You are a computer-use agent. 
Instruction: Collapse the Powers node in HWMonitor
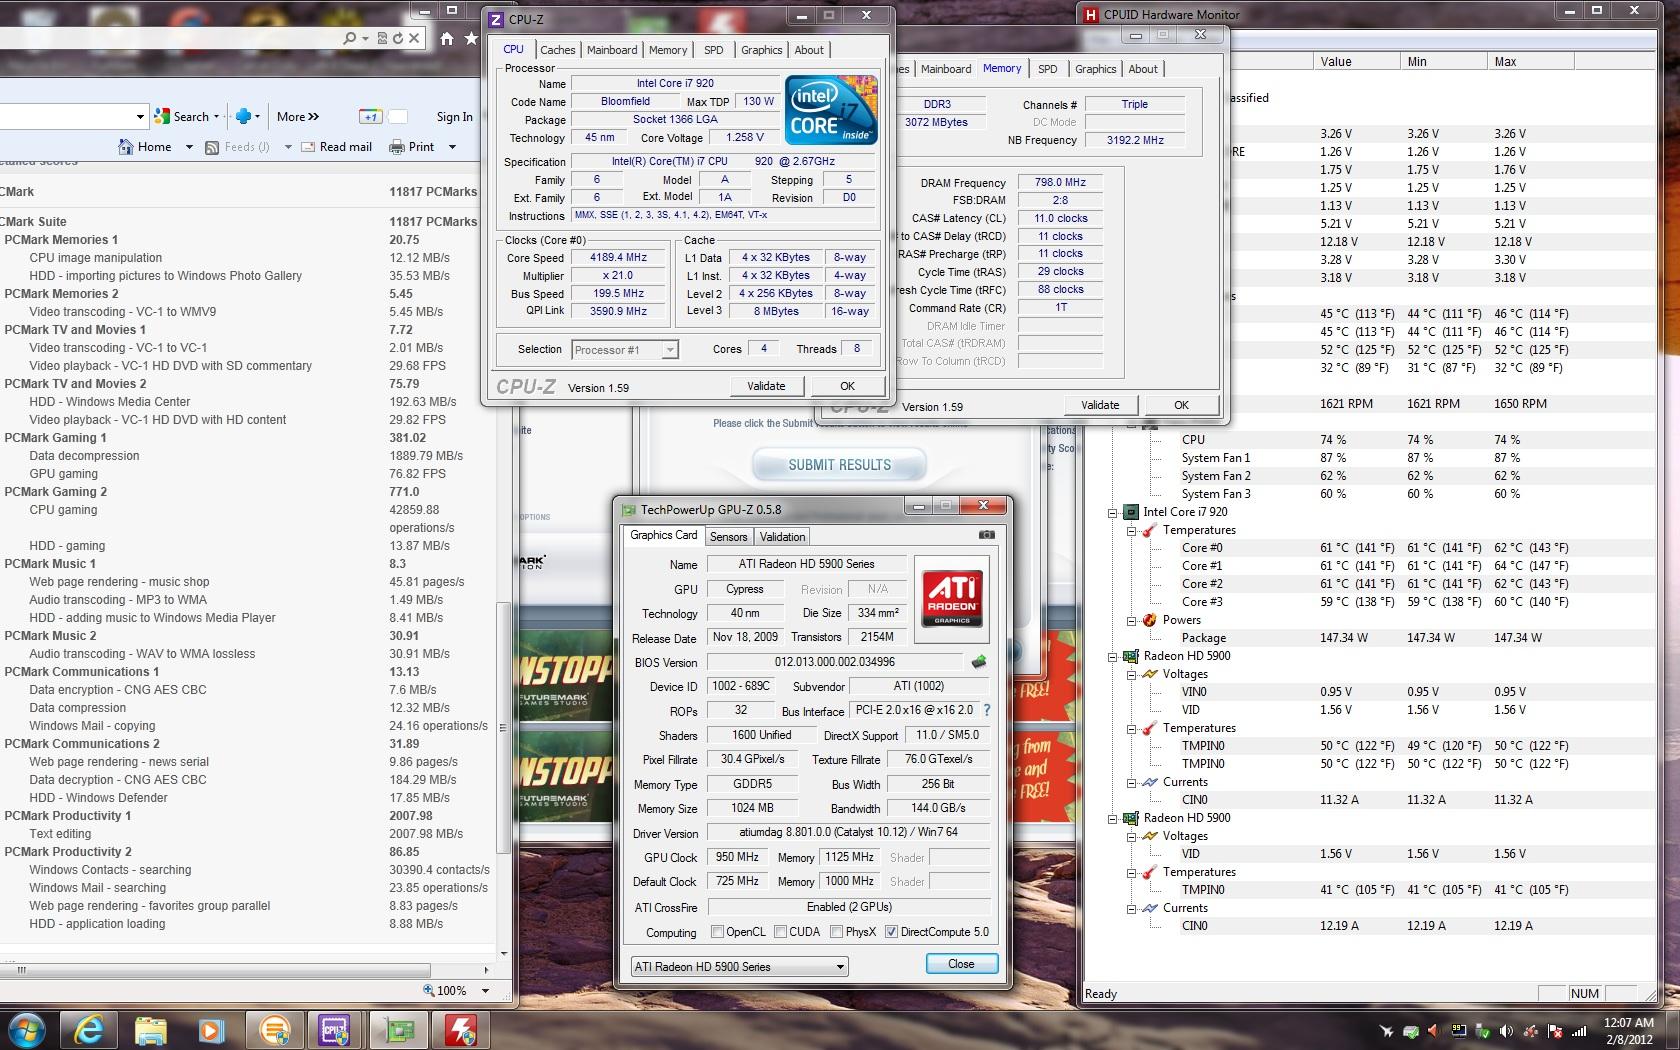(x=1131, y=620)
